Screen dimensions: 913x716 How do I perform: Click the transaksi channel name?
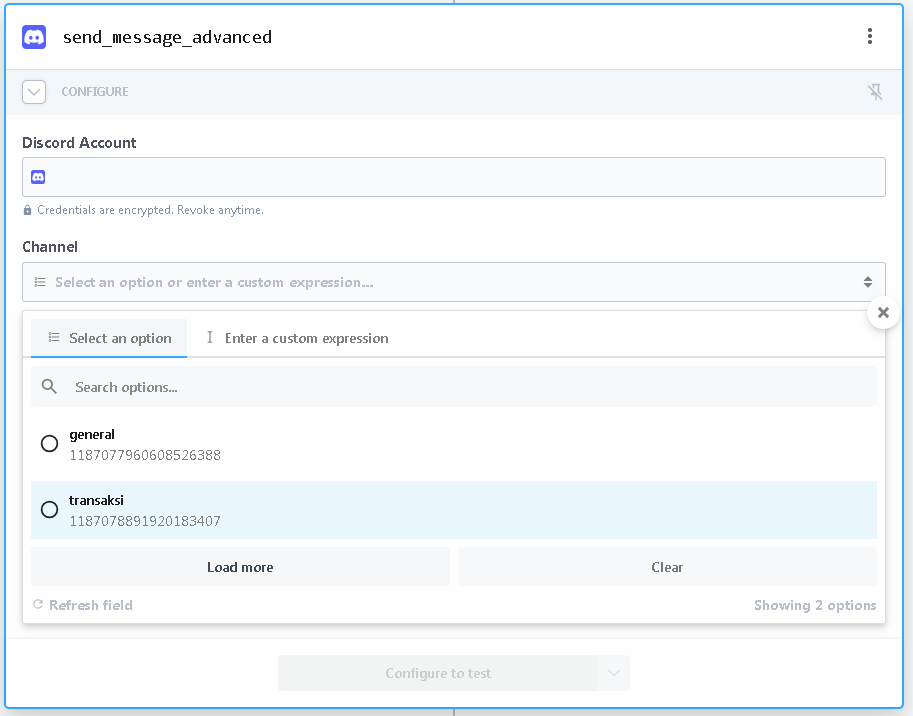click(x=97, y=501)
